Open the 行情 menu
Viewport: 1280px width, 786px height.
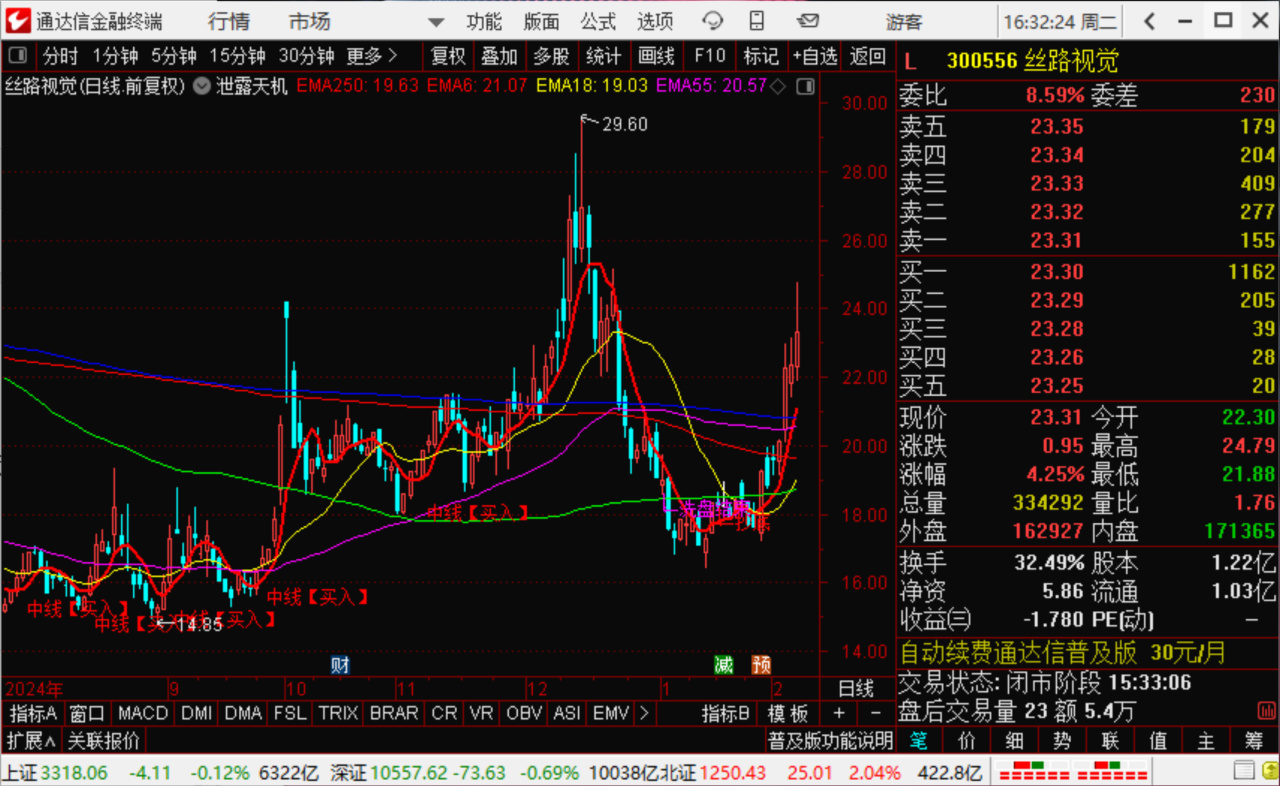230,21
